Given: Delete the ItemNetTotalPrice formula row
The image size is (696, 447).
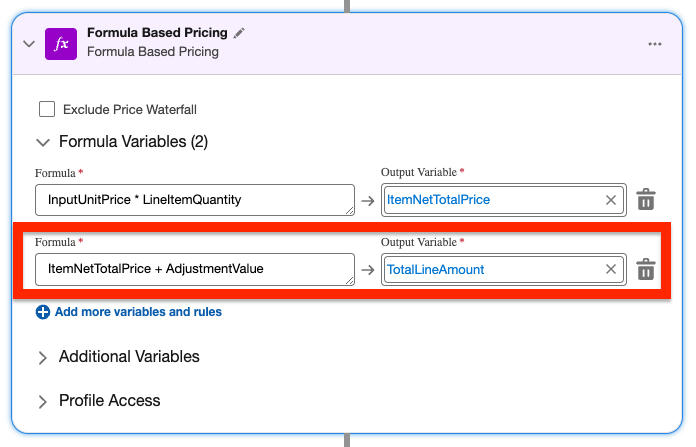Looking at the screenshot, I should (x=646, y=199).
